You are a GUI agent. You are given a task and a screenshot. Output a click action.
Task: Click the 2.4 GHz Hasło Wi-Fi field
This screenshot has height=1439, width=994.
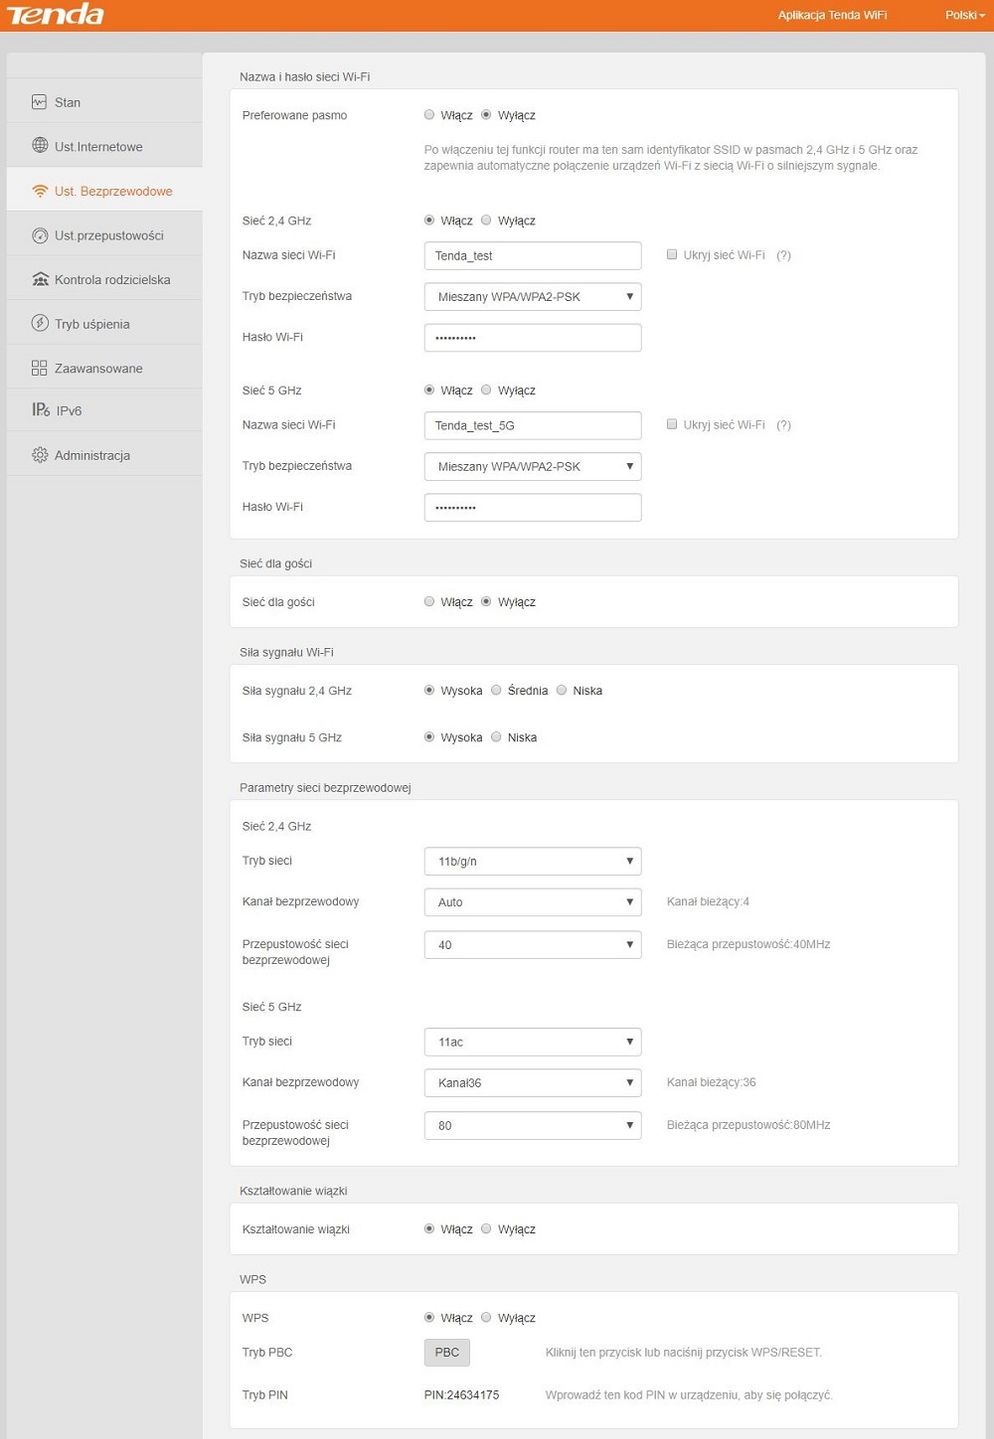533,338
